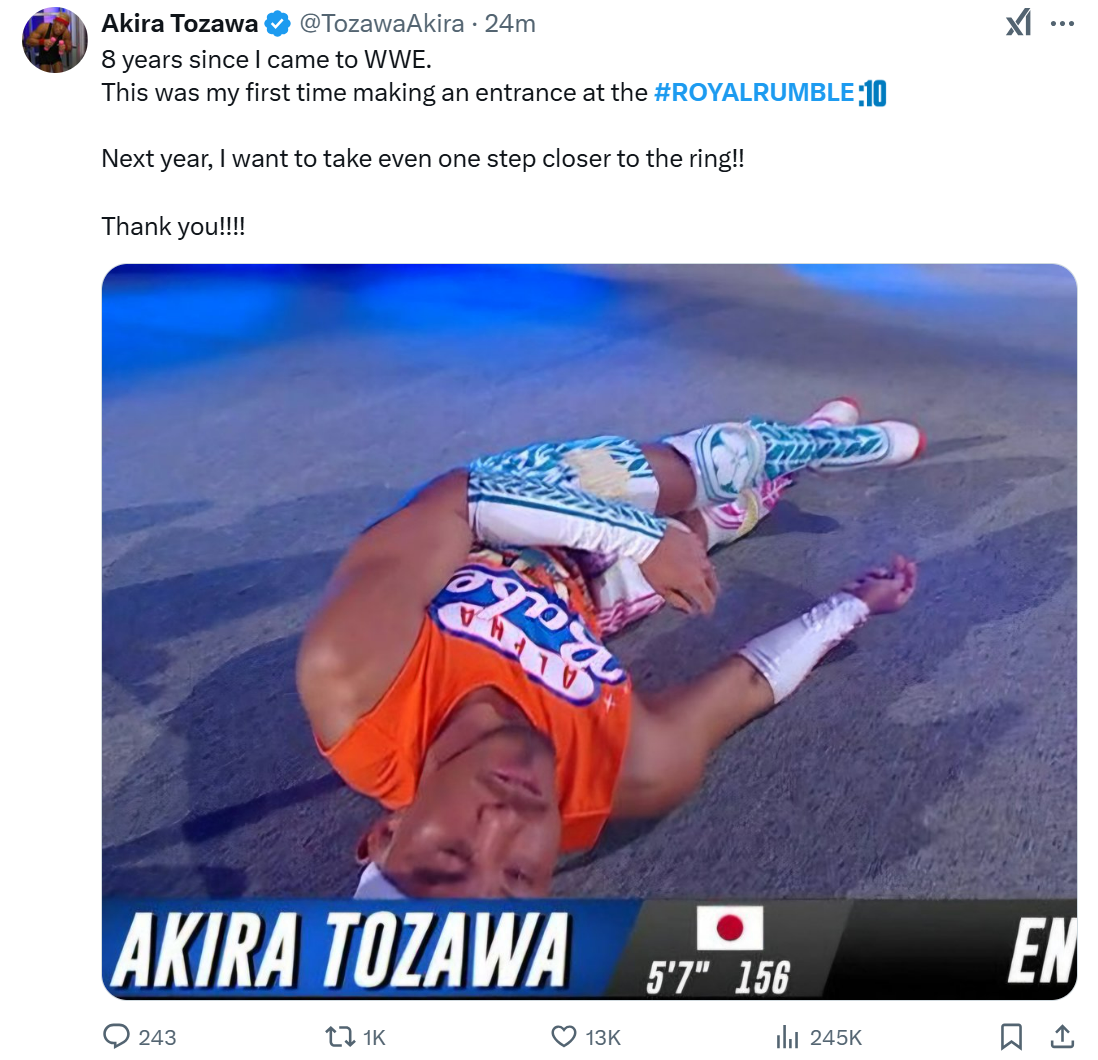The width and height of the screenshot is (1098, 1060).
Task: Bookmark this tweet
Action: [x=1011, y=1036]
